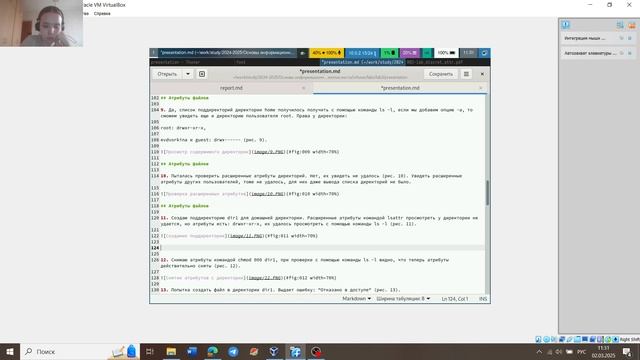Open the recording app icon on taskbar
640x360 pixels.
(x=316, y=351)
